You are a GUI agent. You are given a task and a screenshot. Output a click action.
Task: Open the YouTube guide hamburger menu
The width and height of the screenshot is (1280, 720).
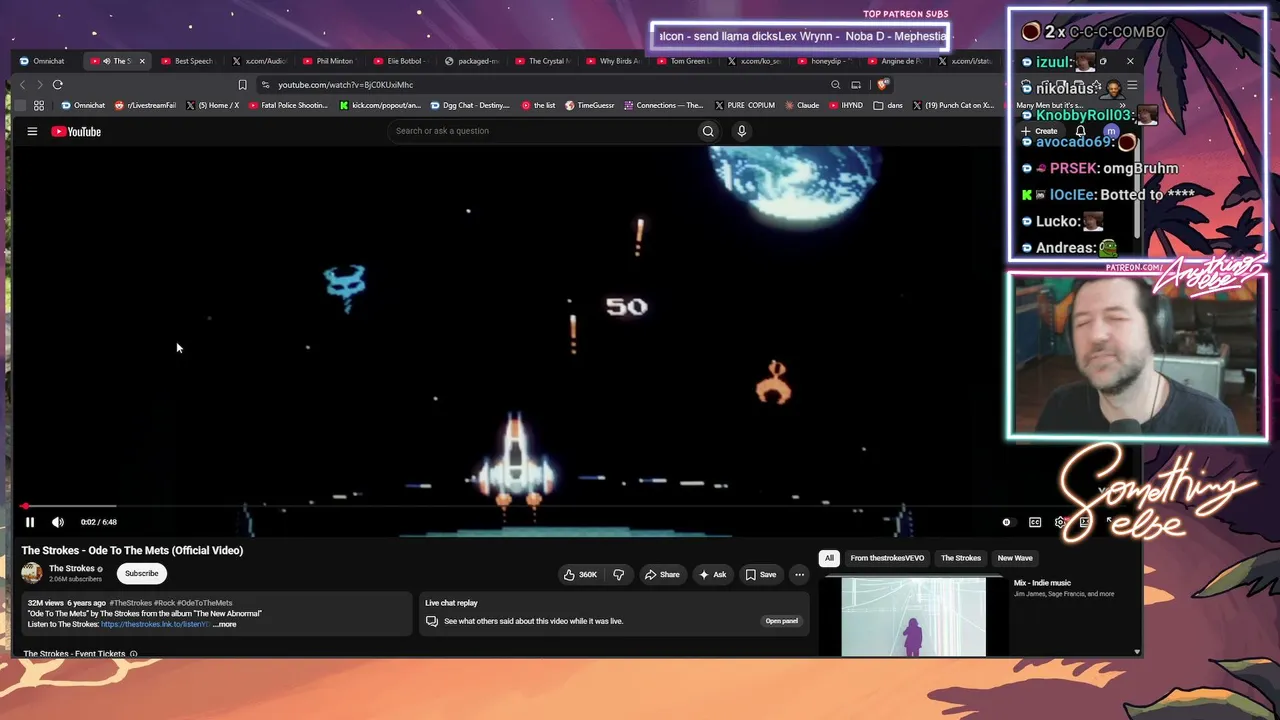click(x=32, y=131)
